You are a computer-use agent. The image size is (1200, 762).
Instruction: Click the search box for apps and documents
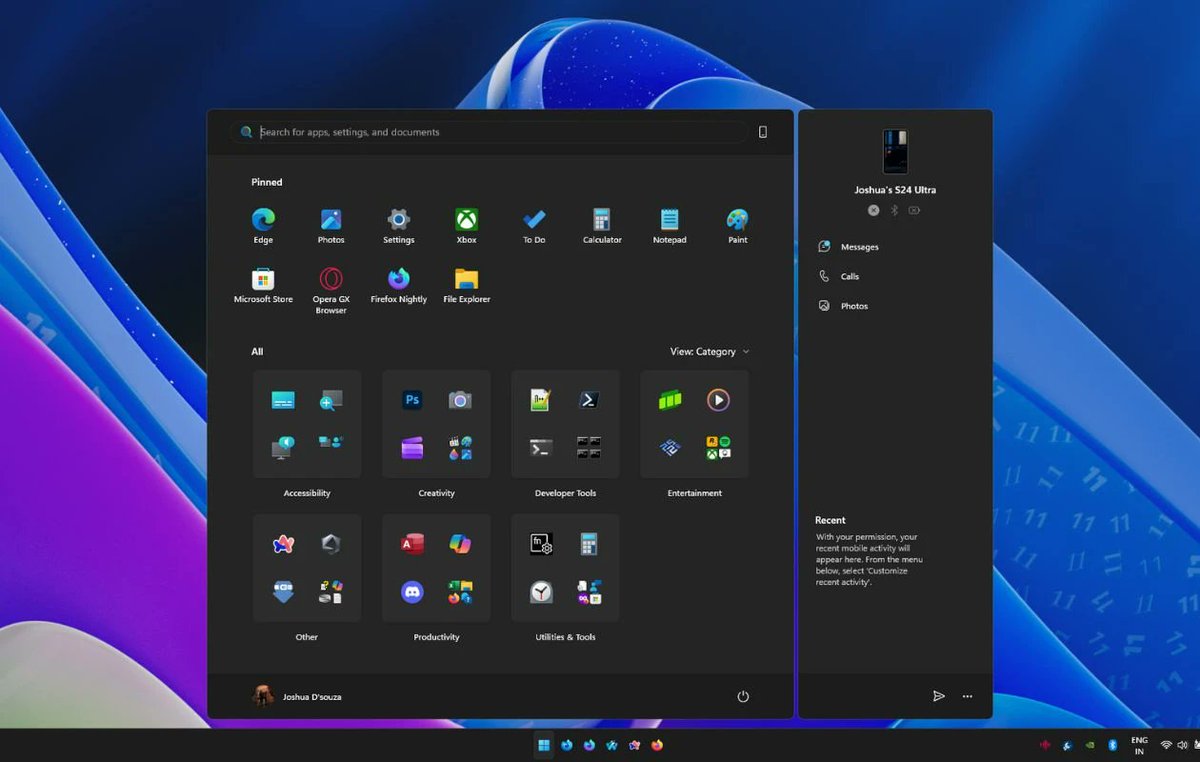coord(489,132)
